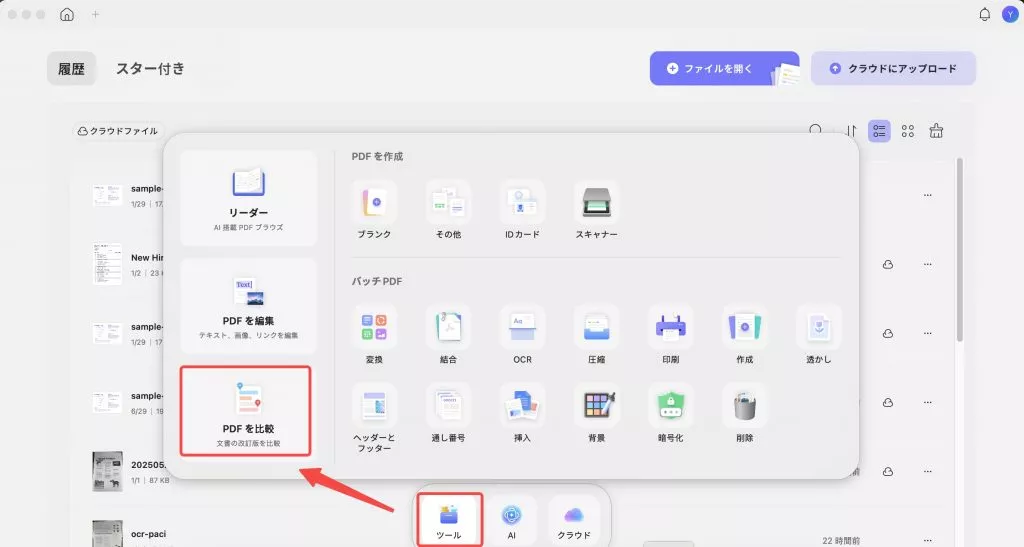1024x547 pixels.
Task: Click the ツール button in bottom dock
Action: (449, 520)
